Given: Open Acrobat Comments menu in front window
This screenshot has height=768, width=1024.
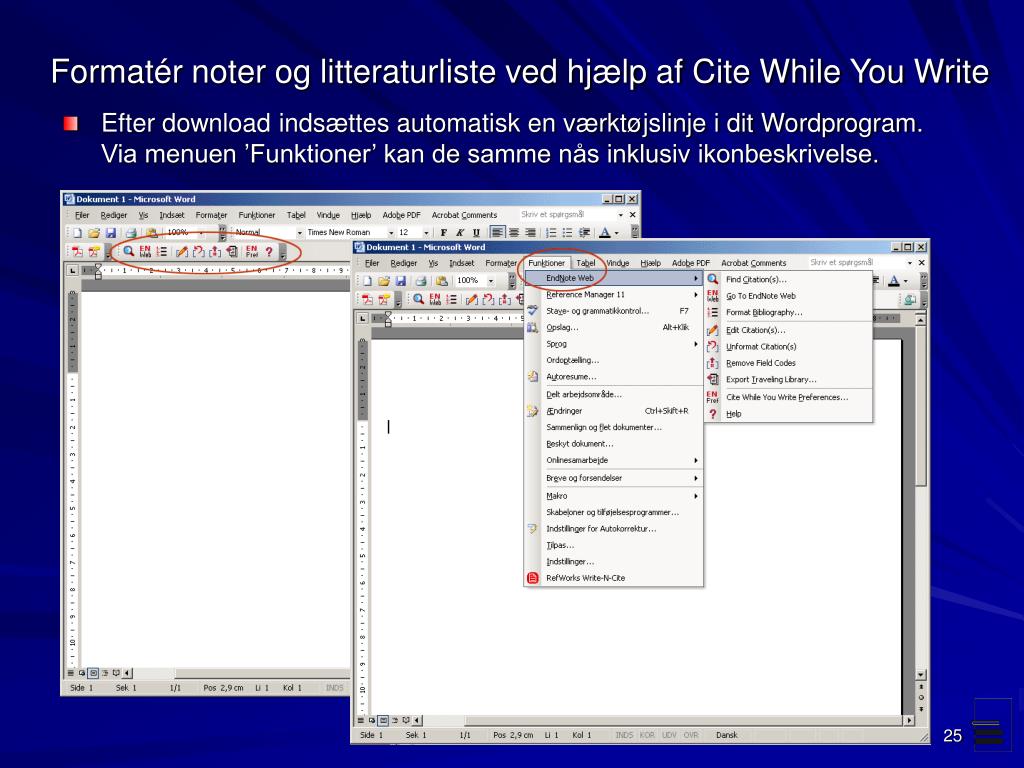Looking at the screenshot, I should [754, 263].
